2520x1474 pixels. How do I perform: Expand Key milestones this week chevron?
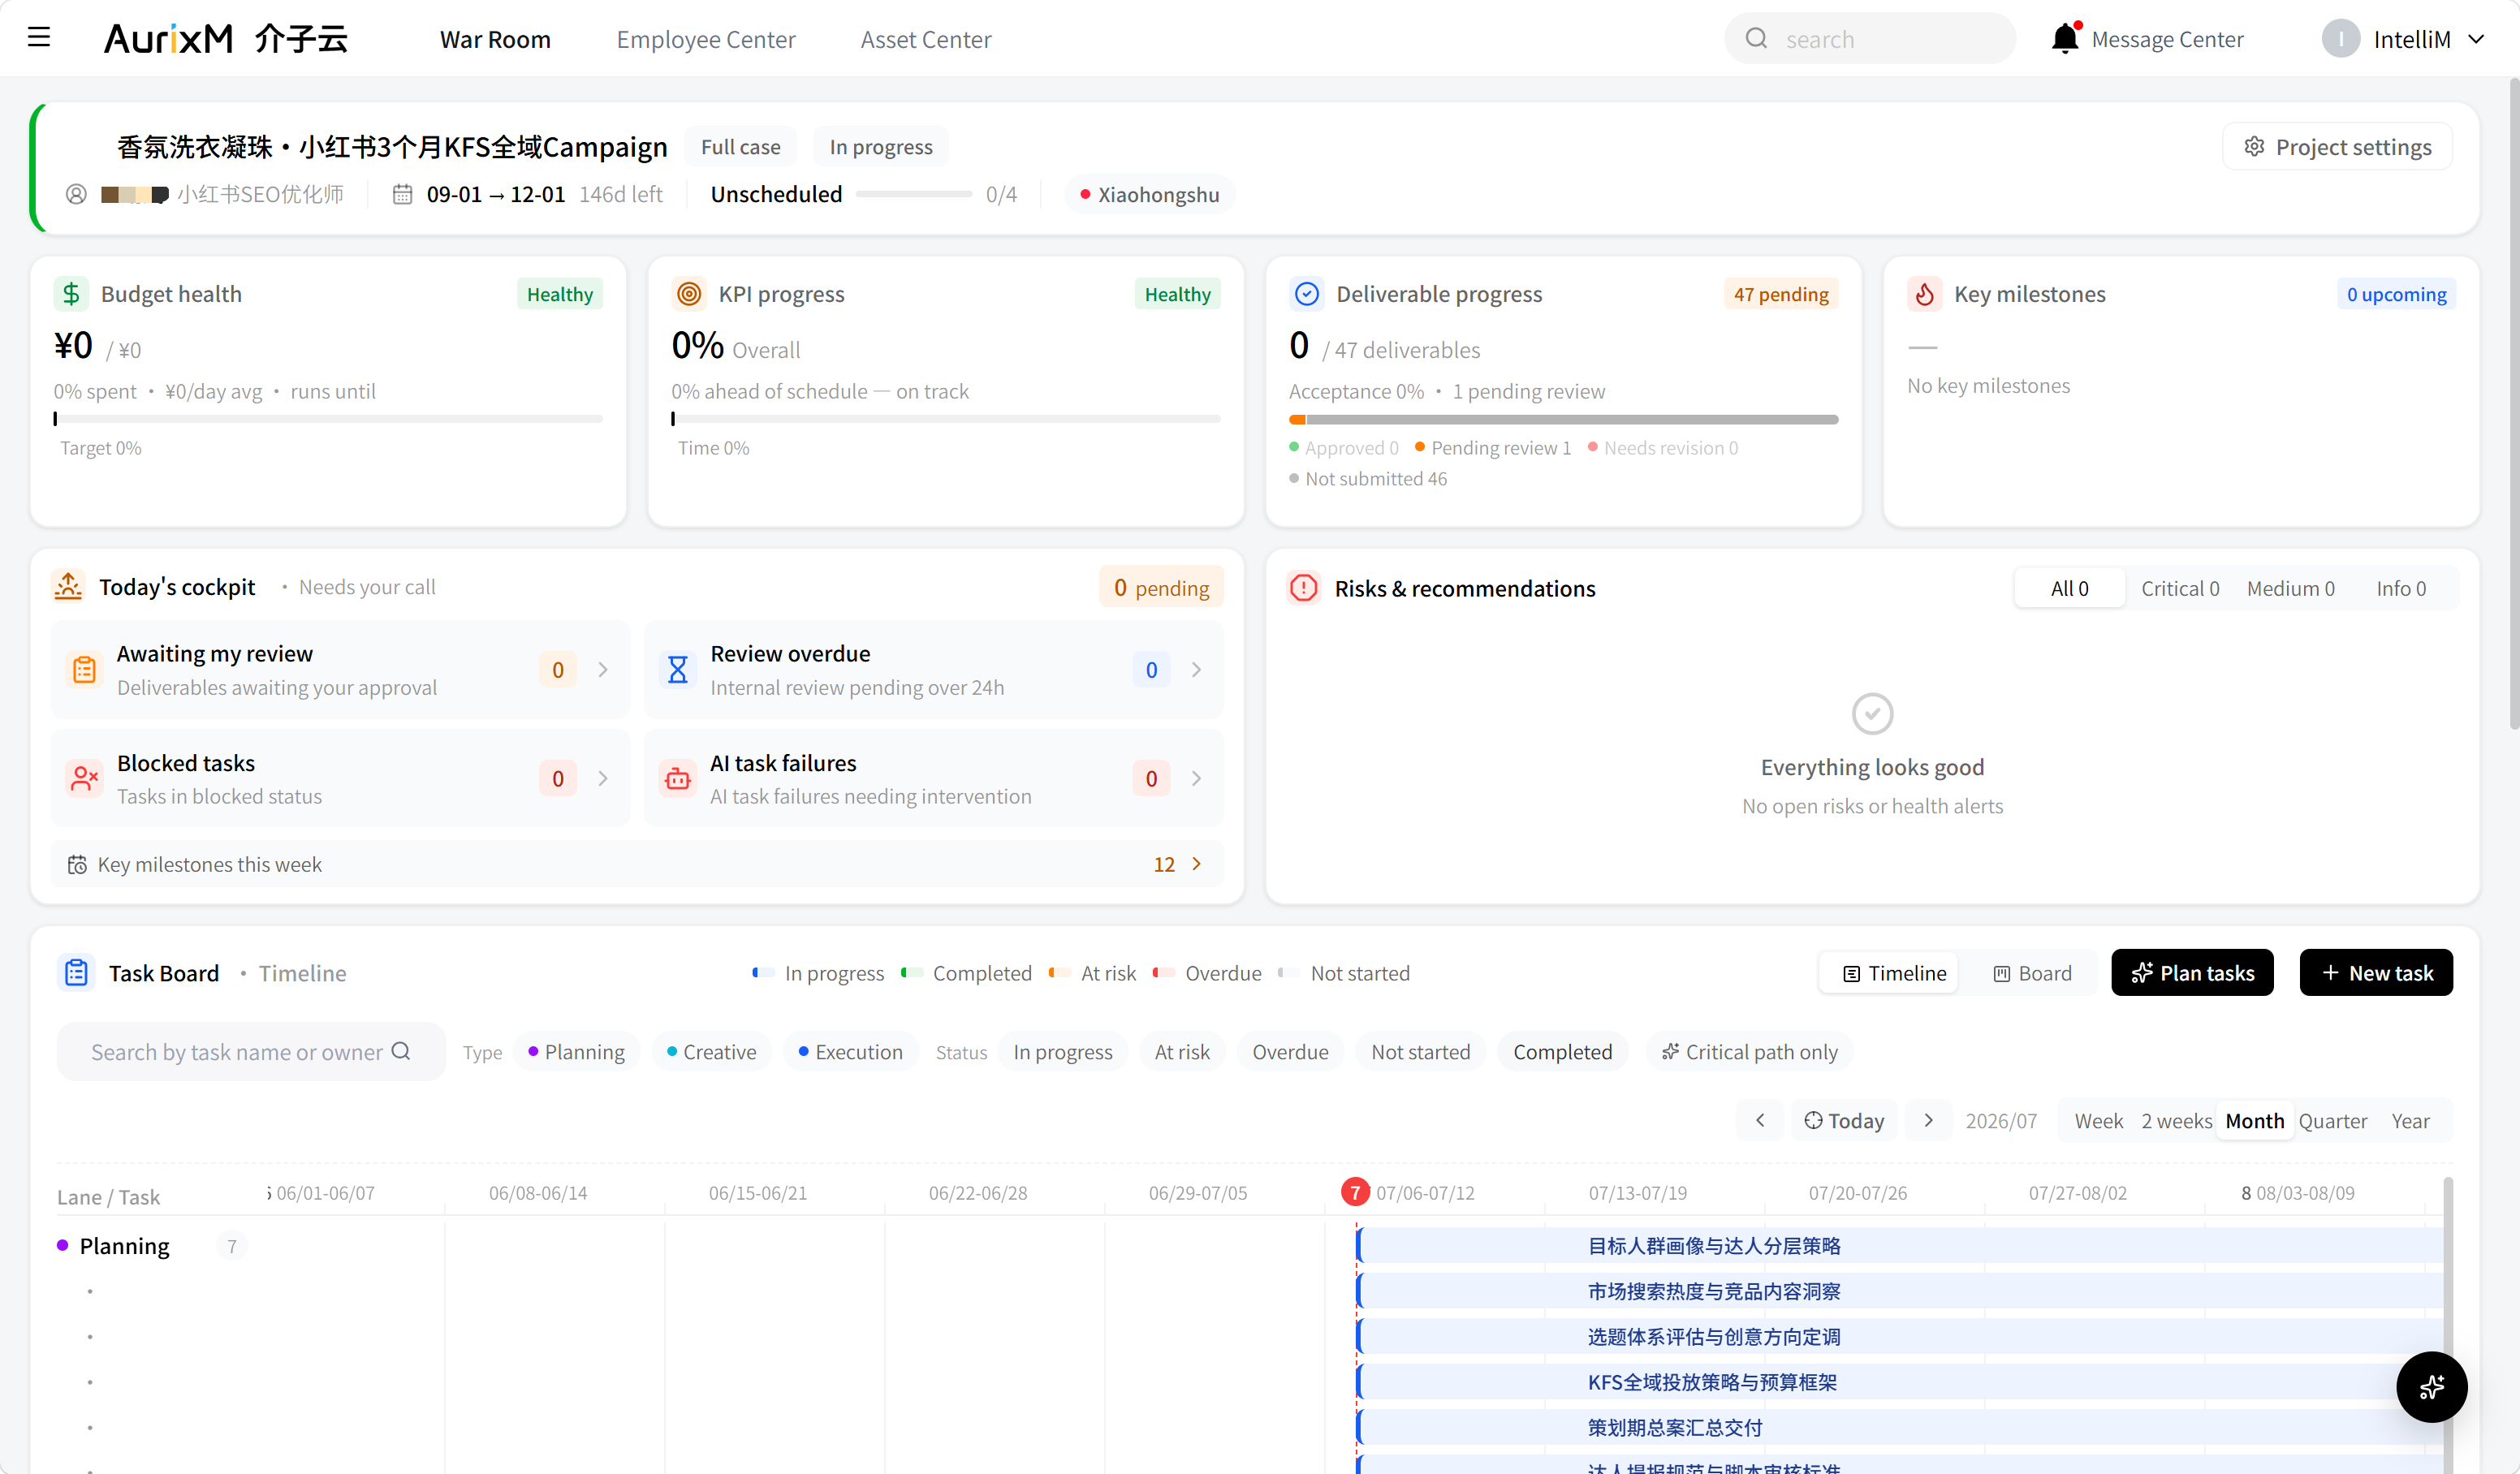tap(1196, 864)
